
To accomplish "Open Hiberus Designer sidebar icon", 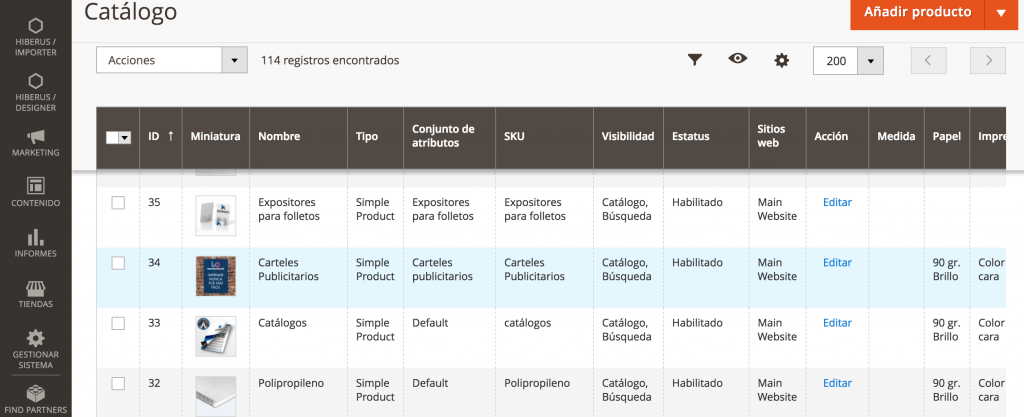I will [x=36, y=92].
